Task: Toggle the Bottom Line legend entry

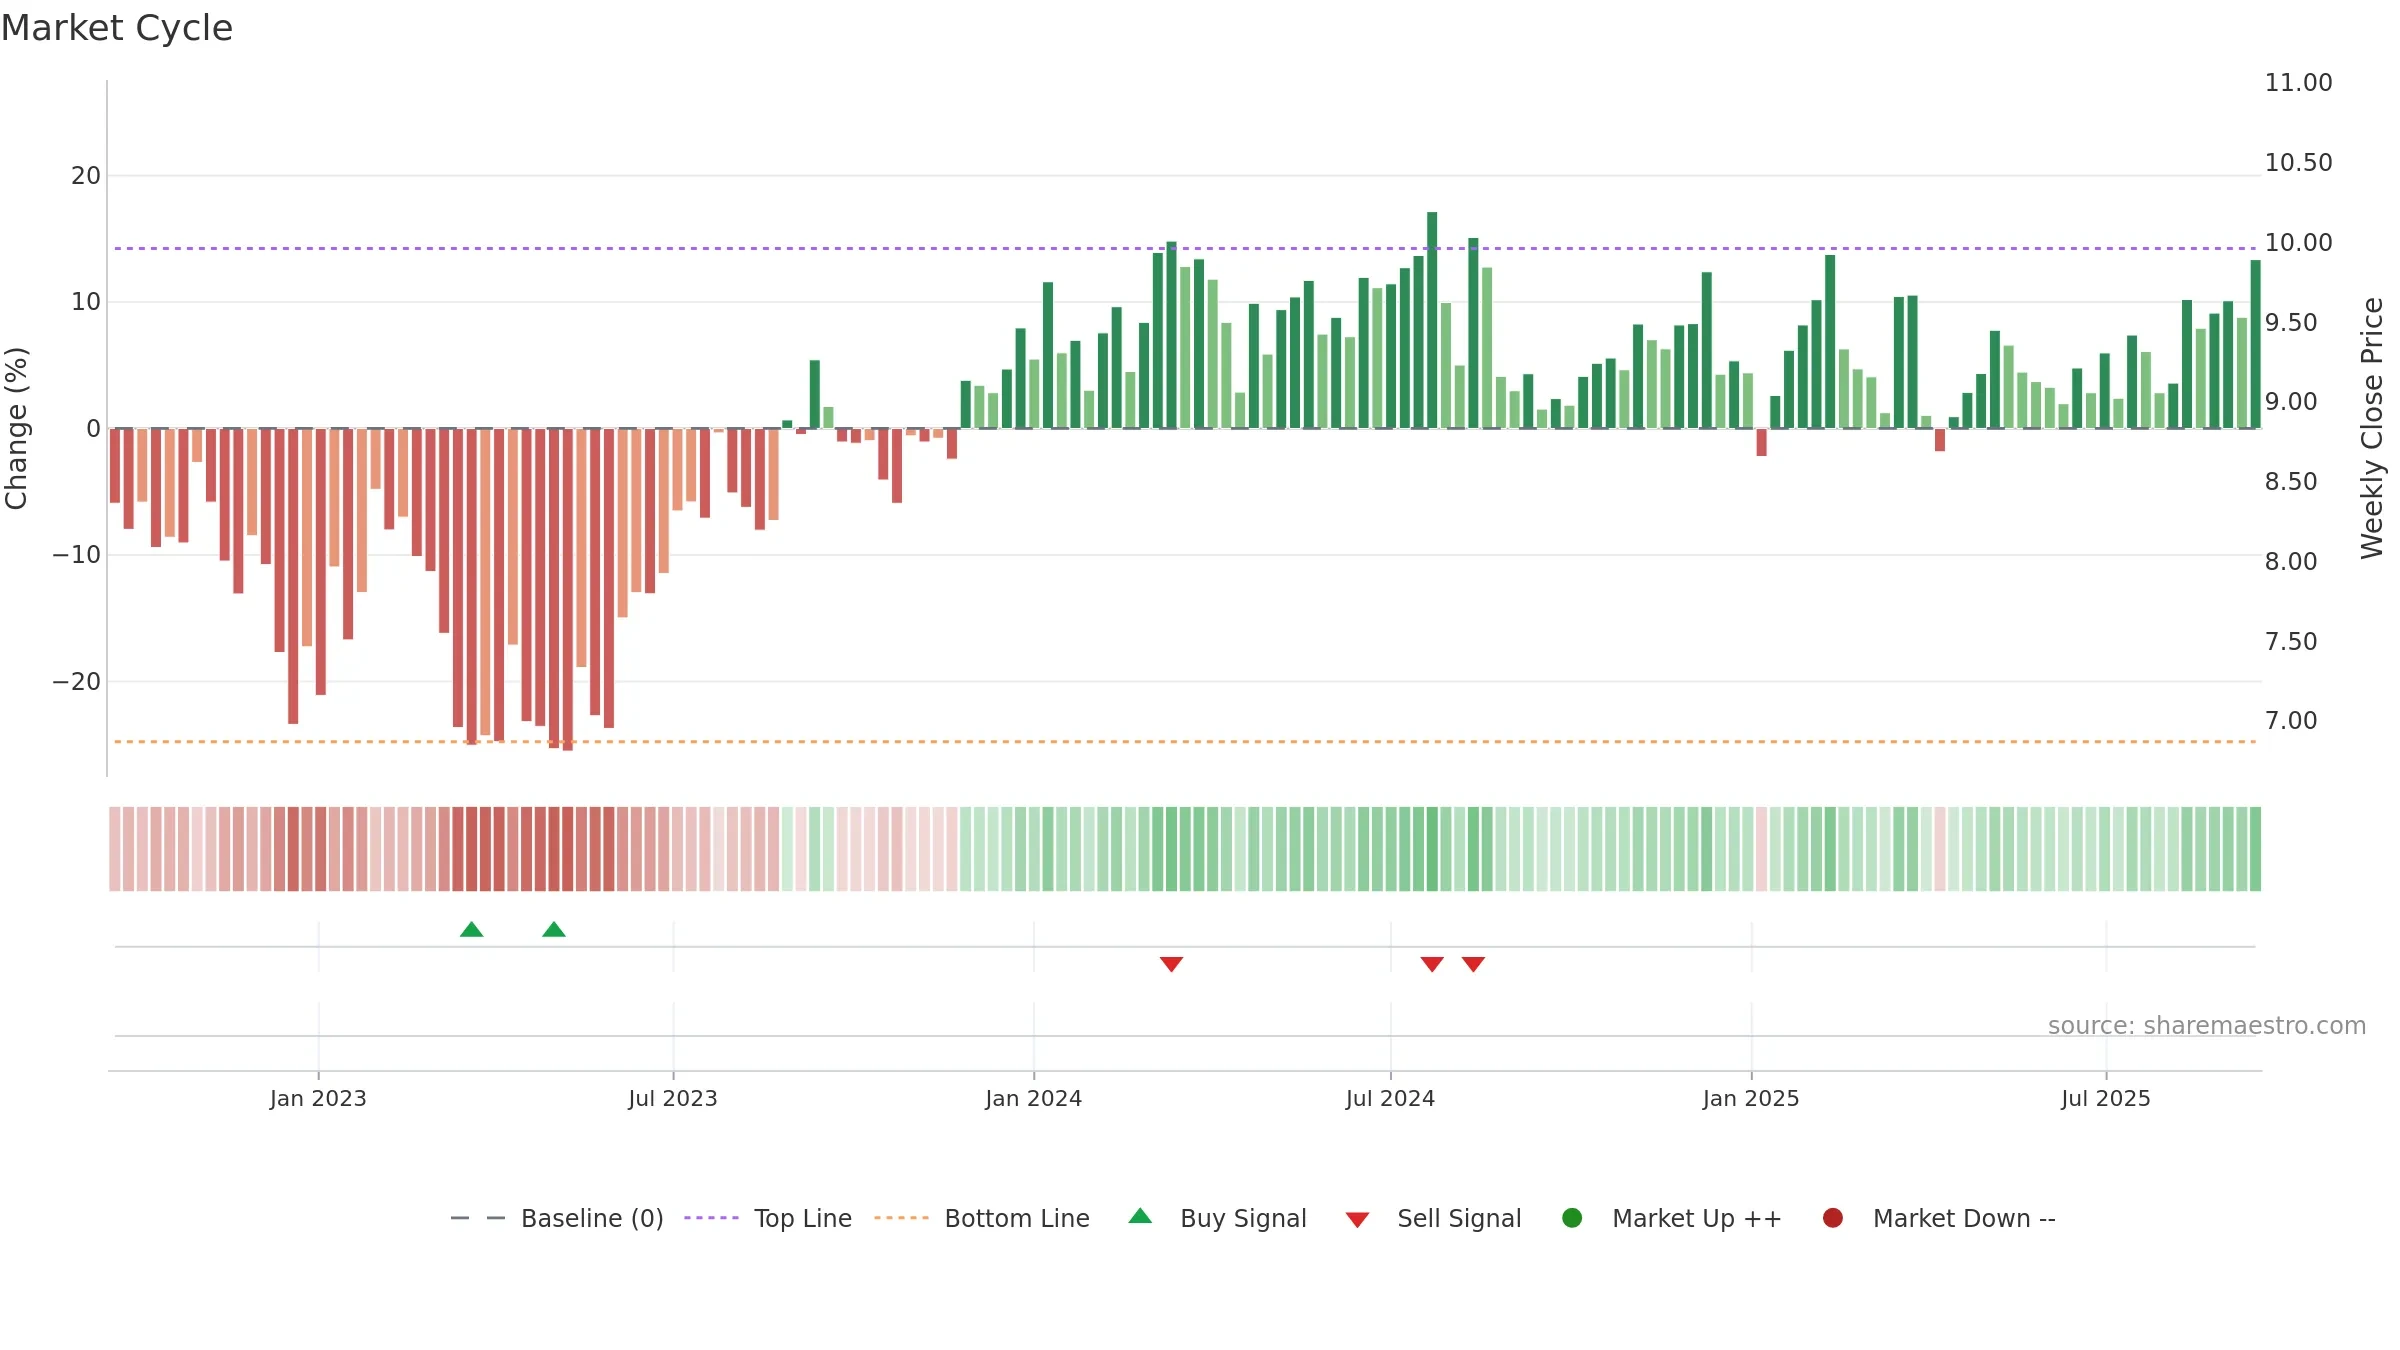Action: click(x=981, y=1218)
